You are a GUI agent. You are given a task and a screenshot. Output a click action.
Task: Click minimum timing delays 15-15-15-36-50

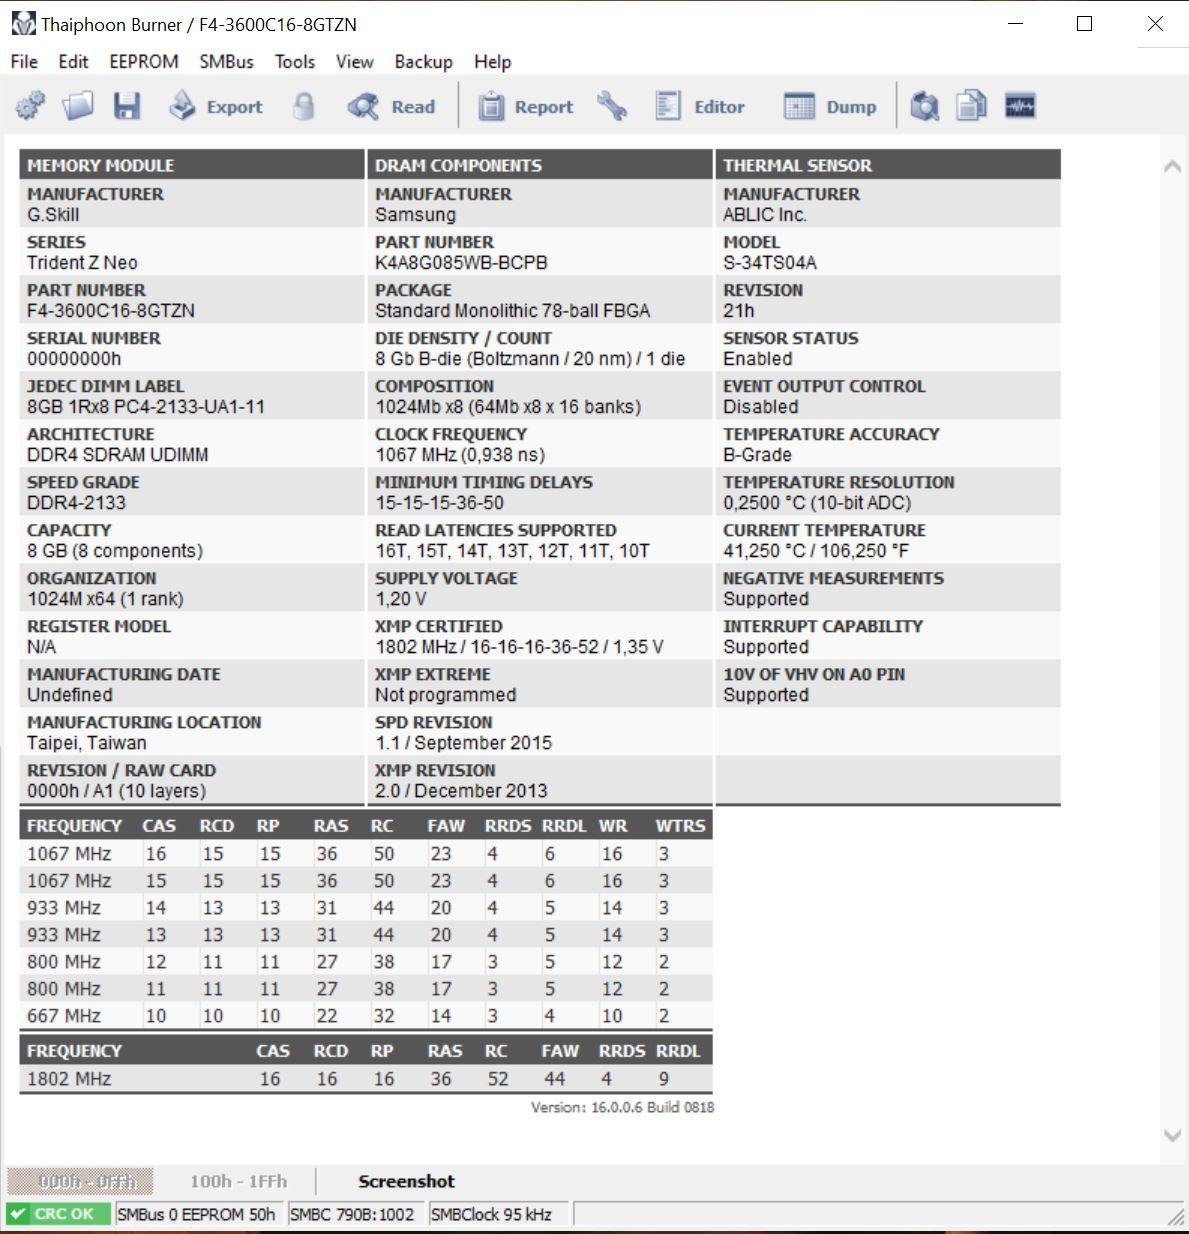439,503
